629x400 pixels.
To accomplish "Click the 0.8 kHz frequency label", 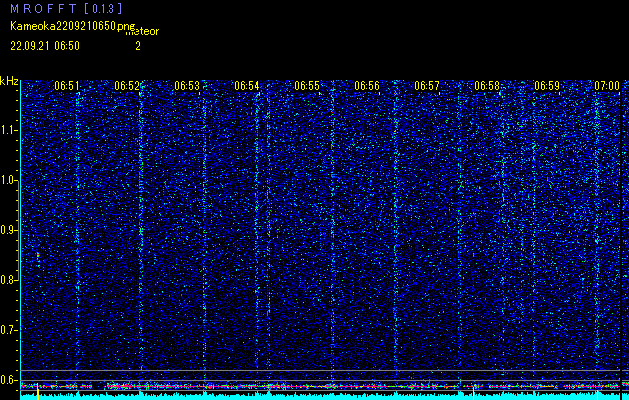I will (x=8, y=280).
